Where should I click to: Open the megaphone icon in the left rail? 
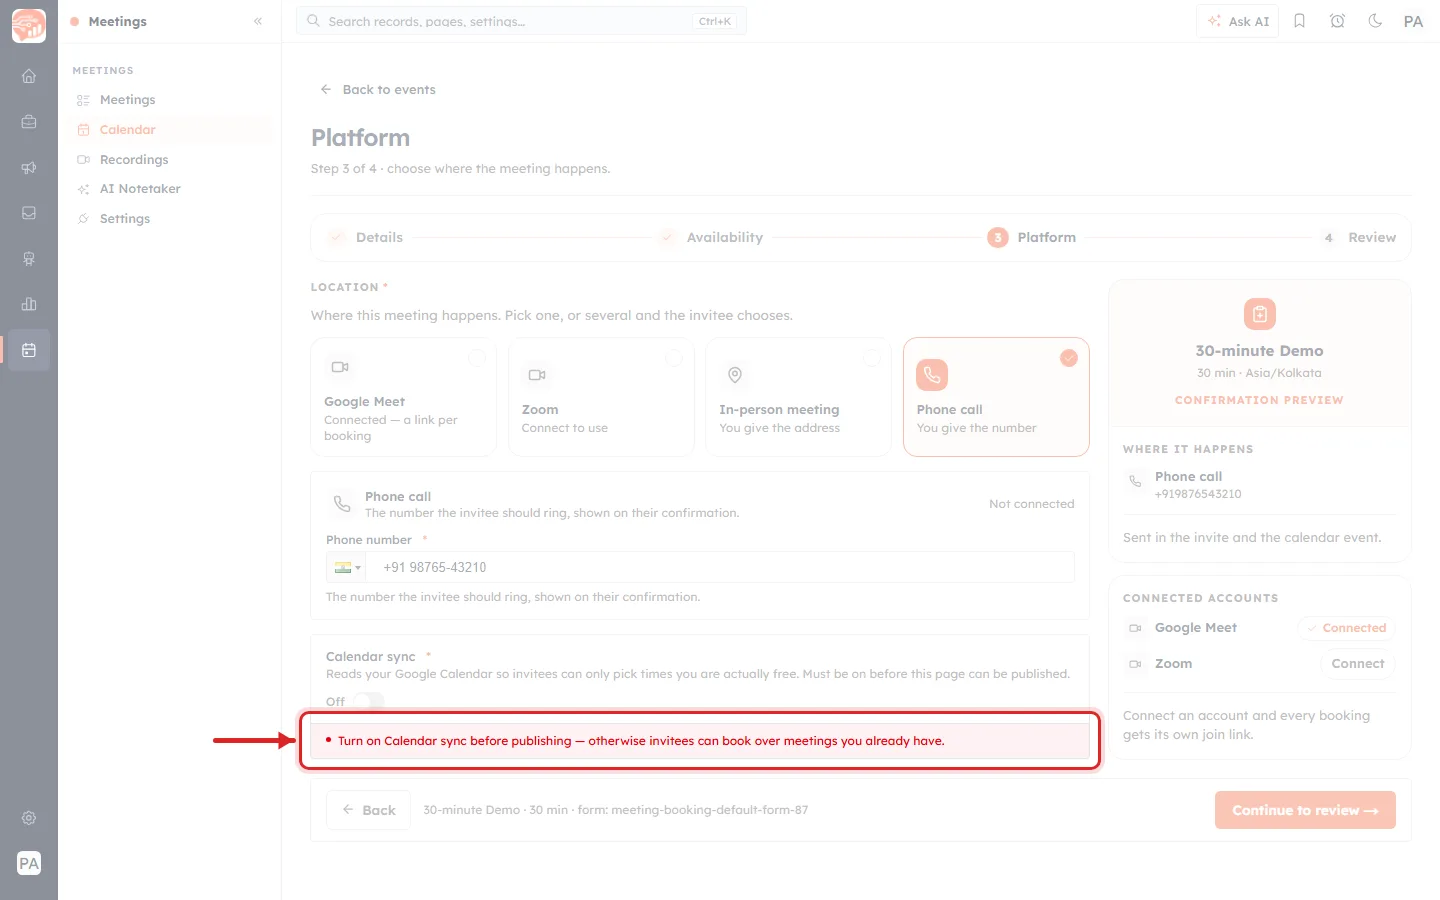(x=29, y=168)
